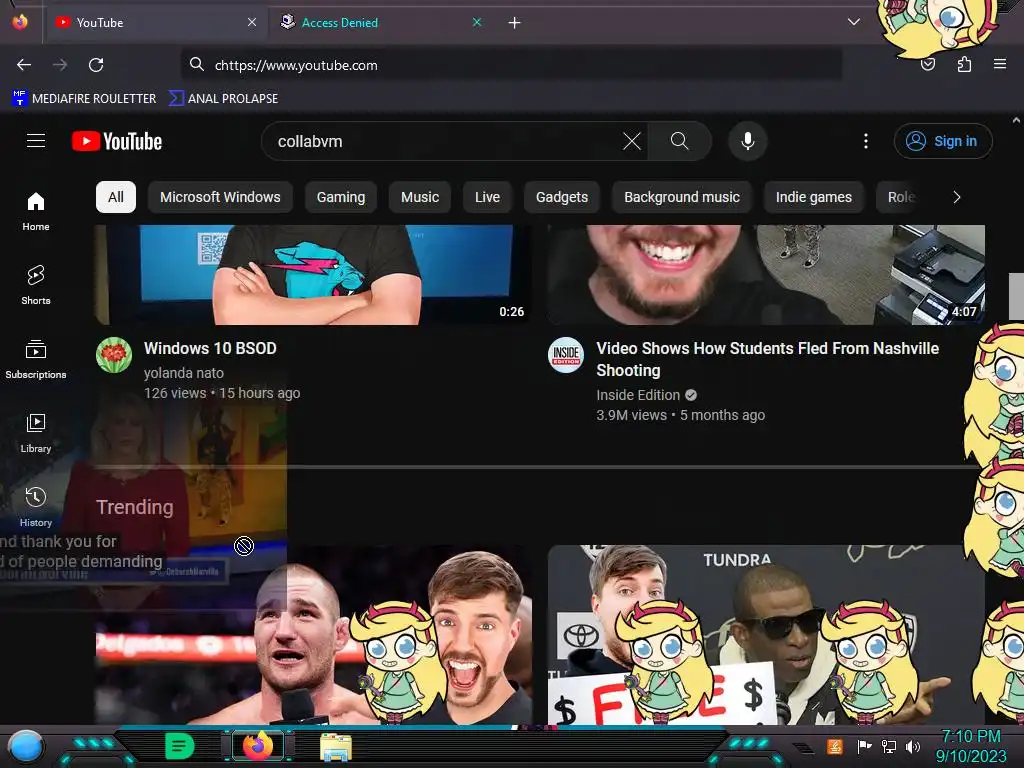1024x768 pixels.
Task: Select the Gadgets filter chip
Action: coord(562,197)
